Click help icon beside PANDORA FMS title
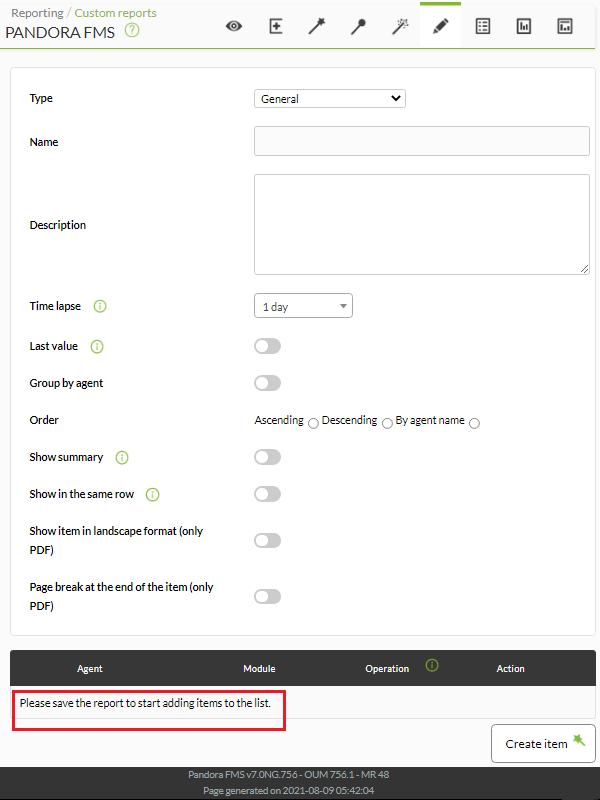Image resolution: width=600 pixels, height=800 pixels. (x=132, y=31)
